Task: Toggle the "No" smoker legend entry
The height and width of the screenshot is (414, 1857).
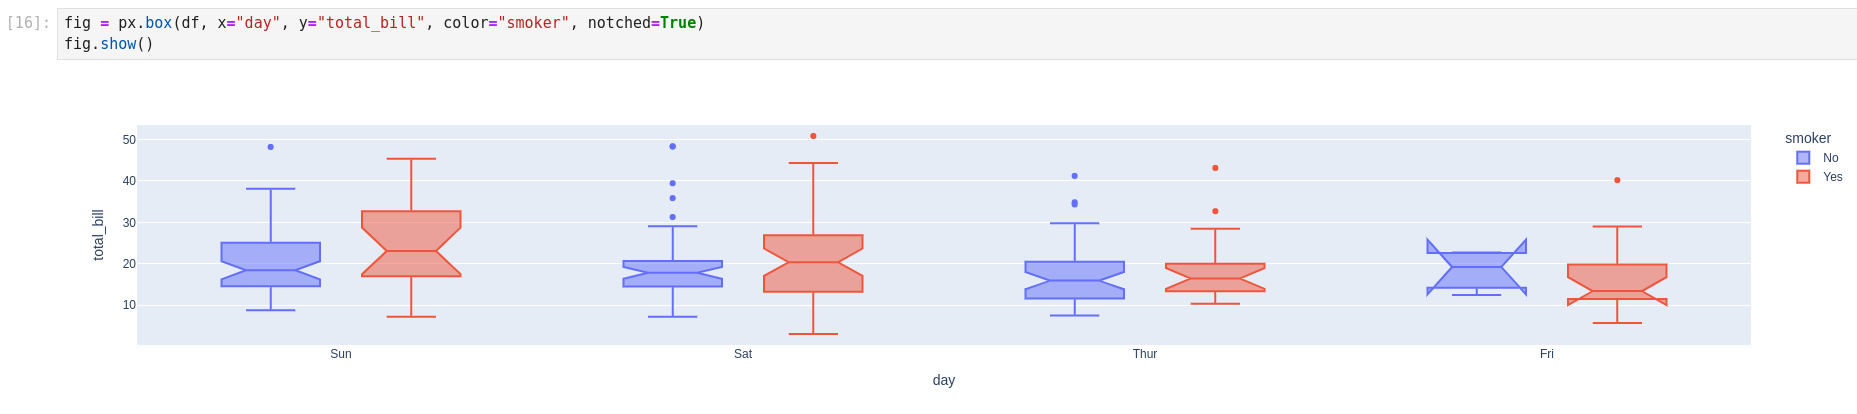Action: tap(1830, 158)
